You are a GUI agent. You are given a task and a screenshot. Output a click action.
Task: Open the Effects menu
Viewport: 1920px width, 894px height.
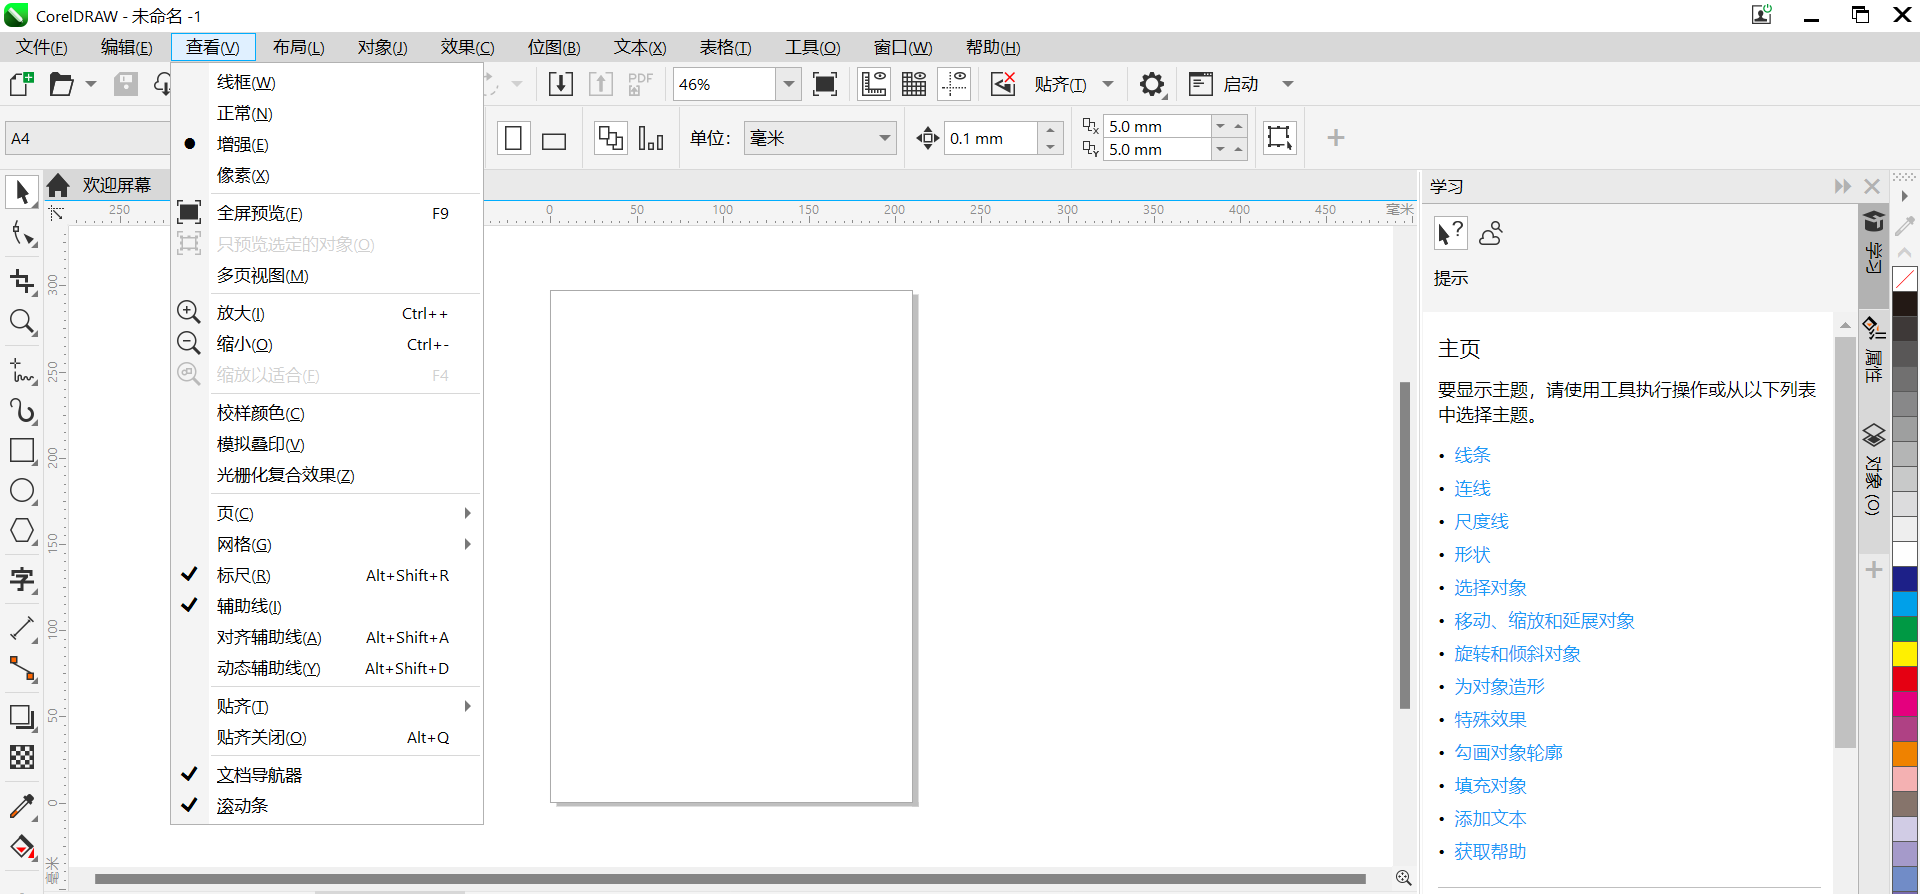point(467,47)
